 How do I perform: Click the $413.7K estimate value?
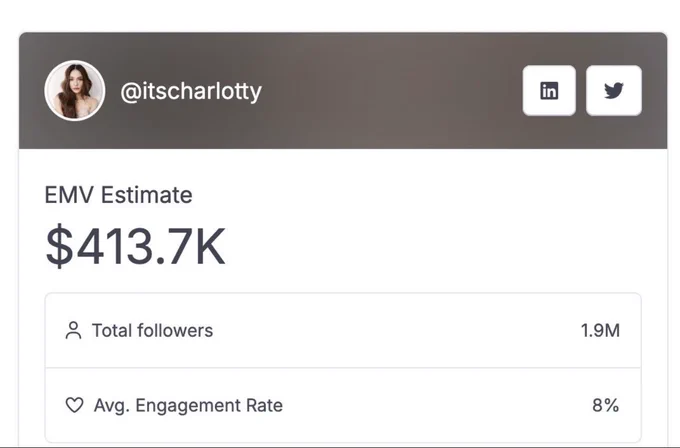[x=135, y=246]
